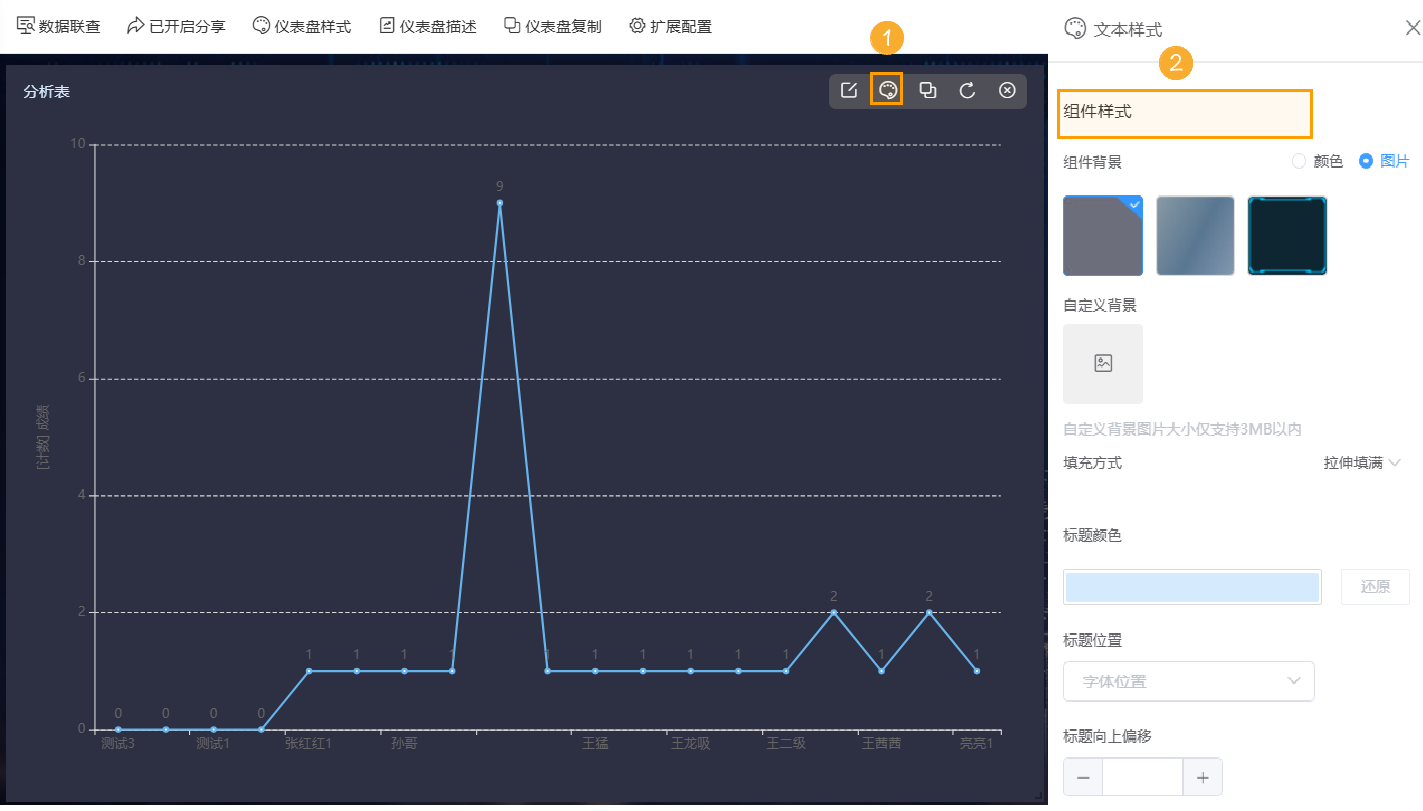Click the chart copy icon
1423x811 pixels.
[x=927, y=90]
